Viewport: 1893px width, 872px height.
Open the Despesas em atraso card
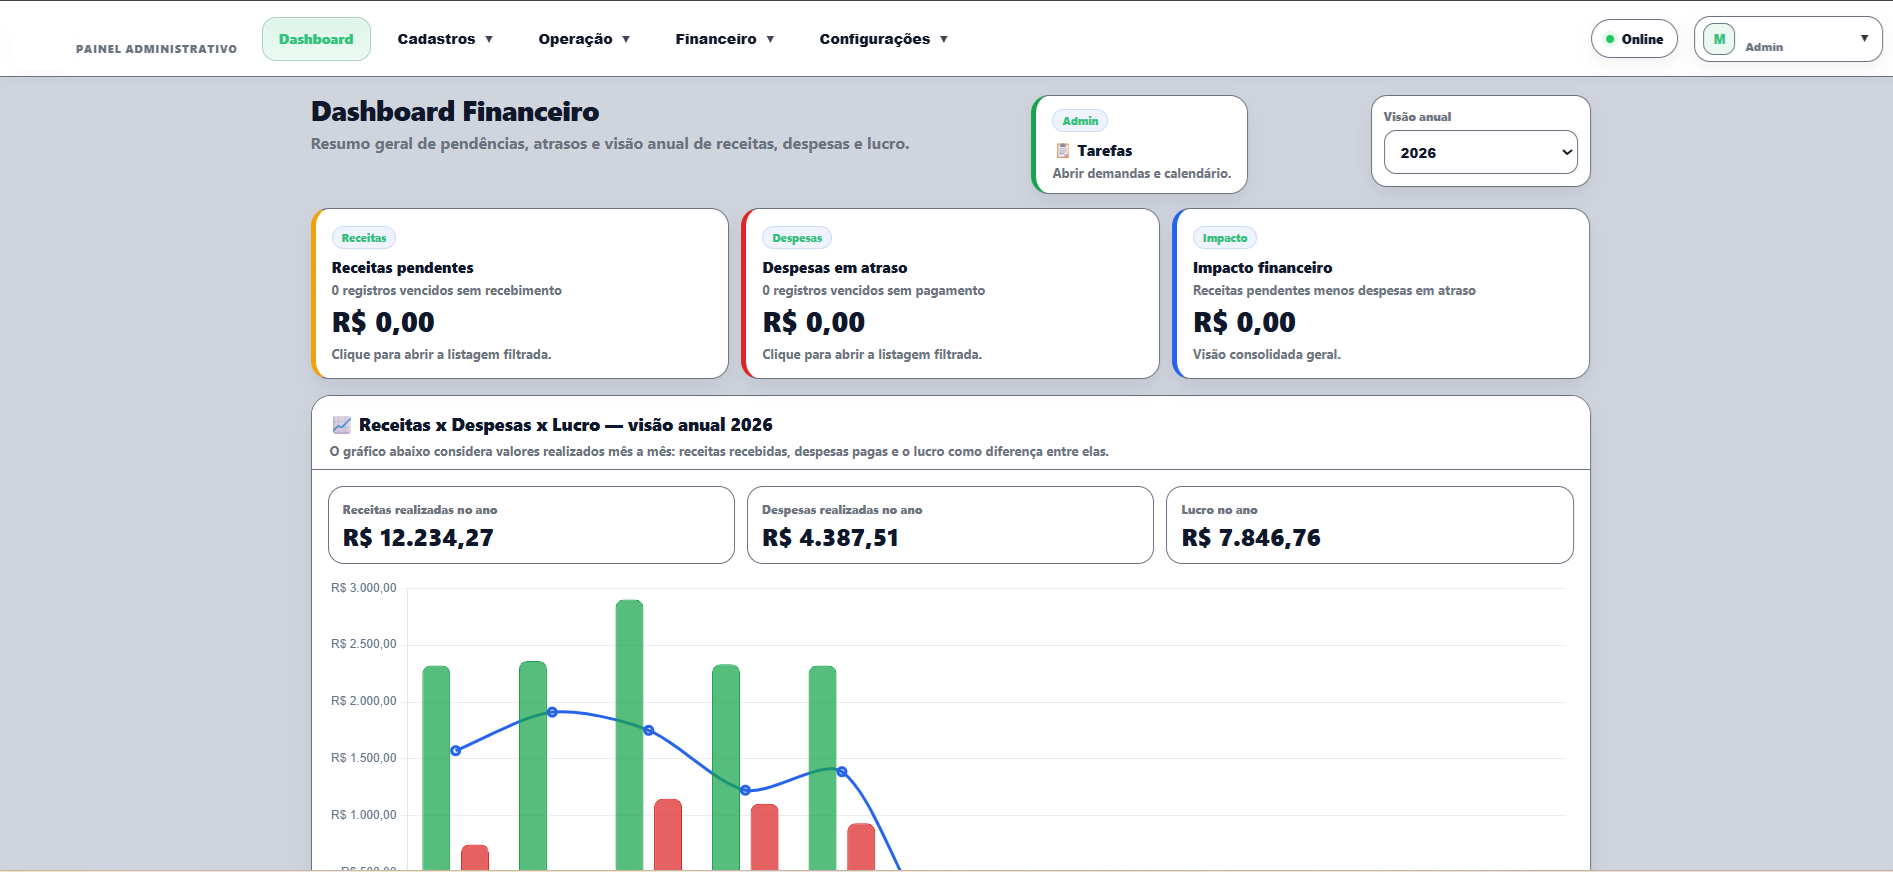[x=950, y=293]
